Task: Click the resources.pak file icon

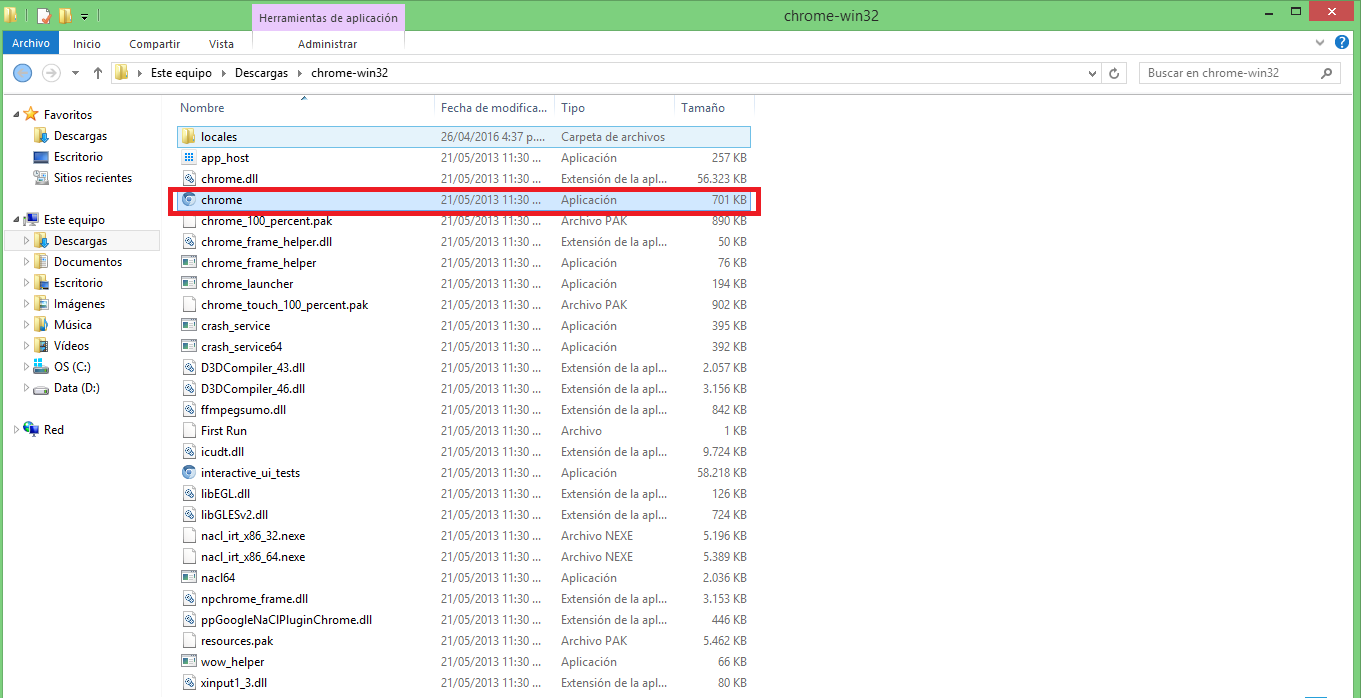Action: click(189, 641)
